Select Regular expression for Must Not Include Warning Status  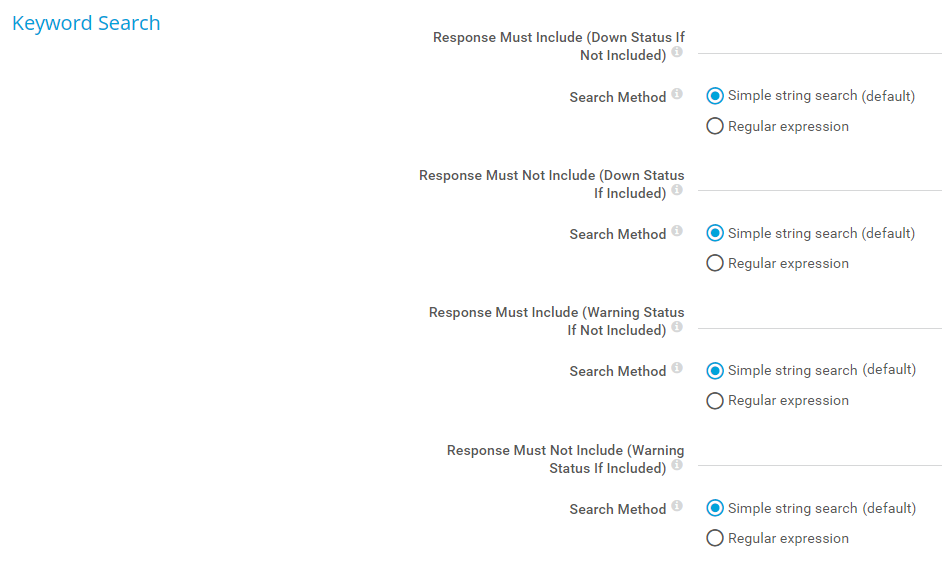pyautogui.click(x=715, y=539)
